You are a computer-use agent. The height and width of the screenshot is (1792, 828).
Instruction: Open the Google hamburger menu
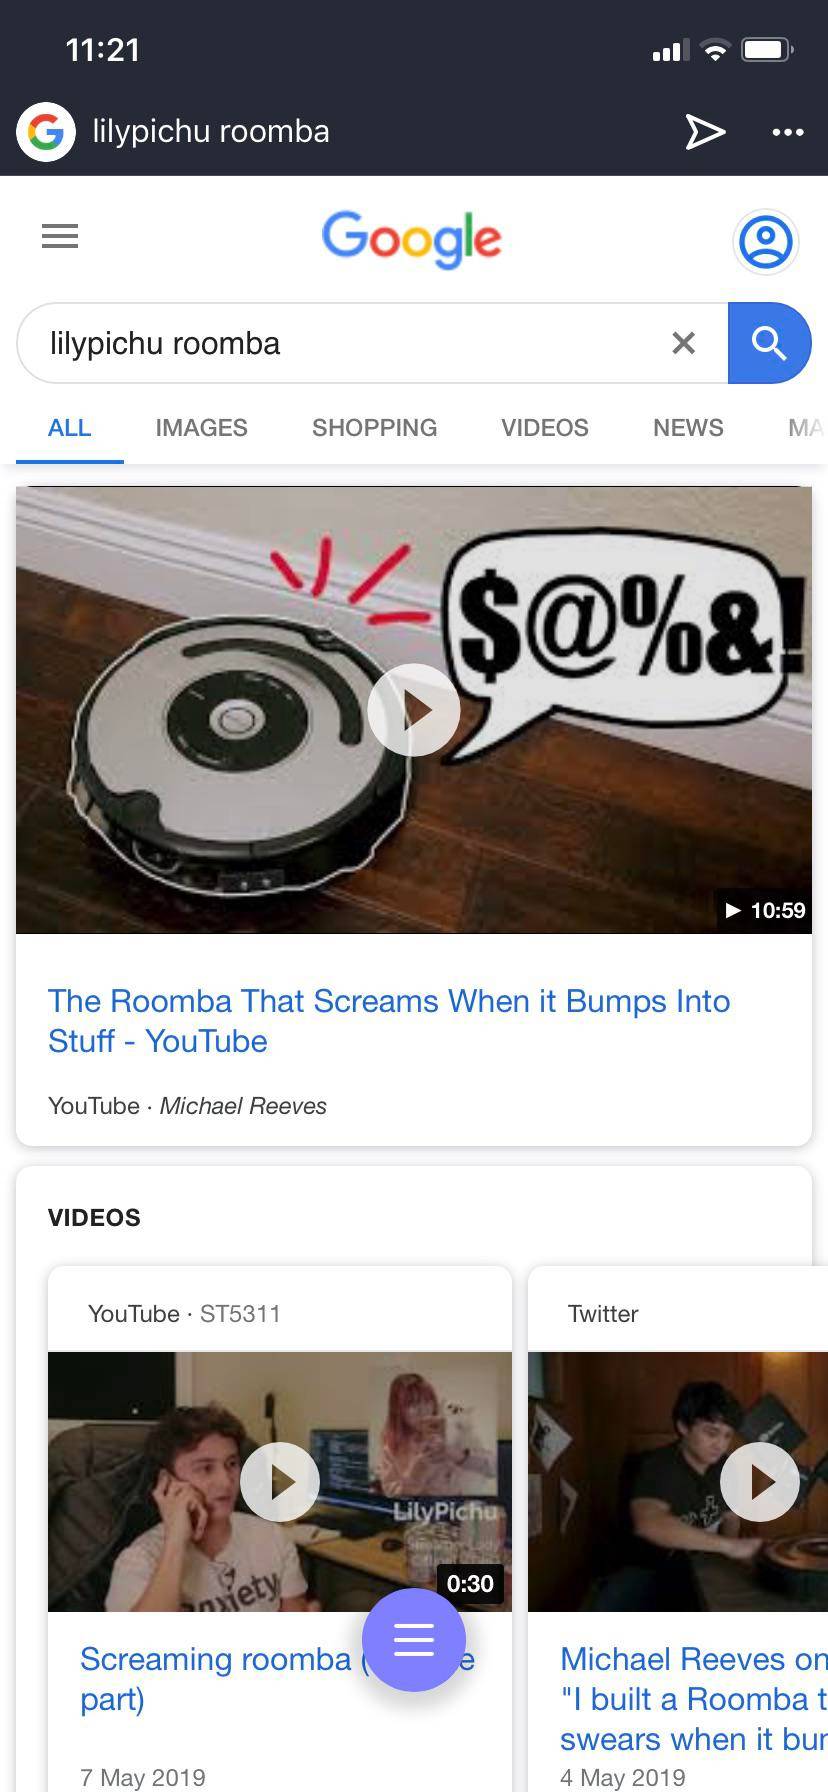pos(60,236)
